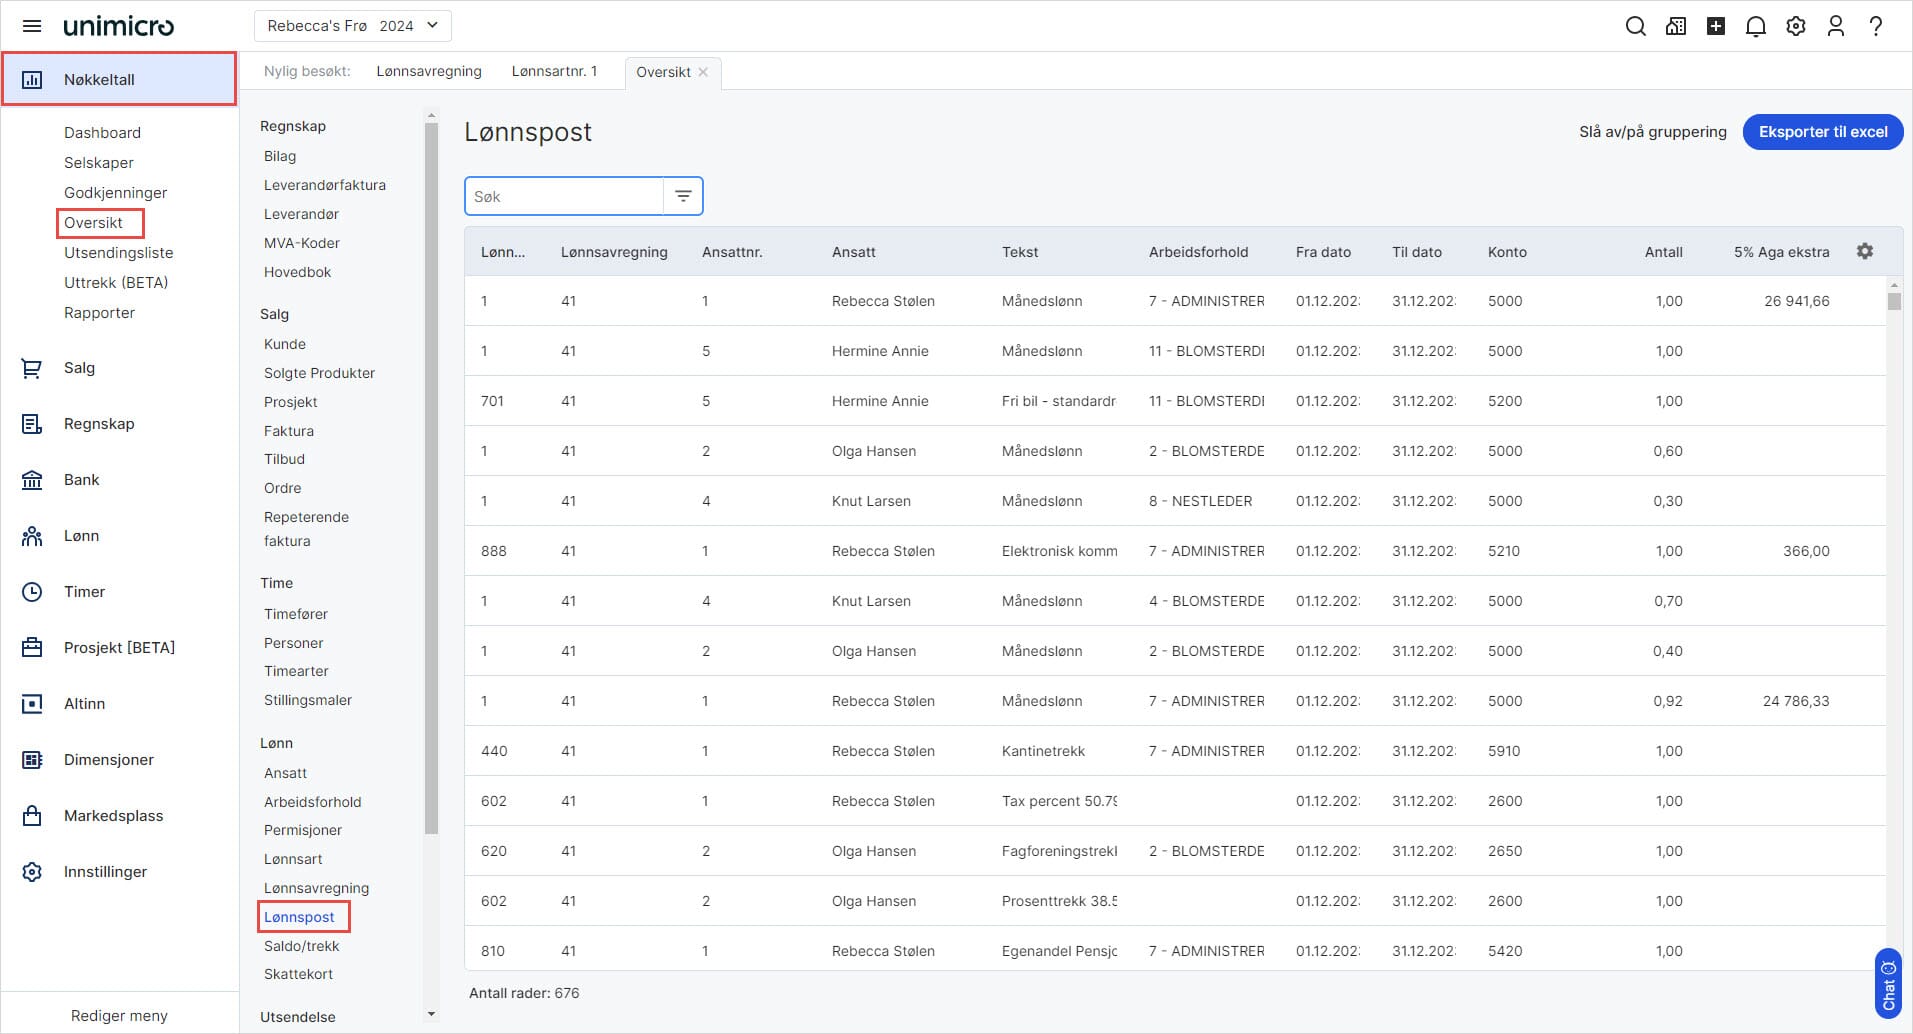Click the filter icon beside search field
Screen dimensions: 1913x1034
(683, 196)
